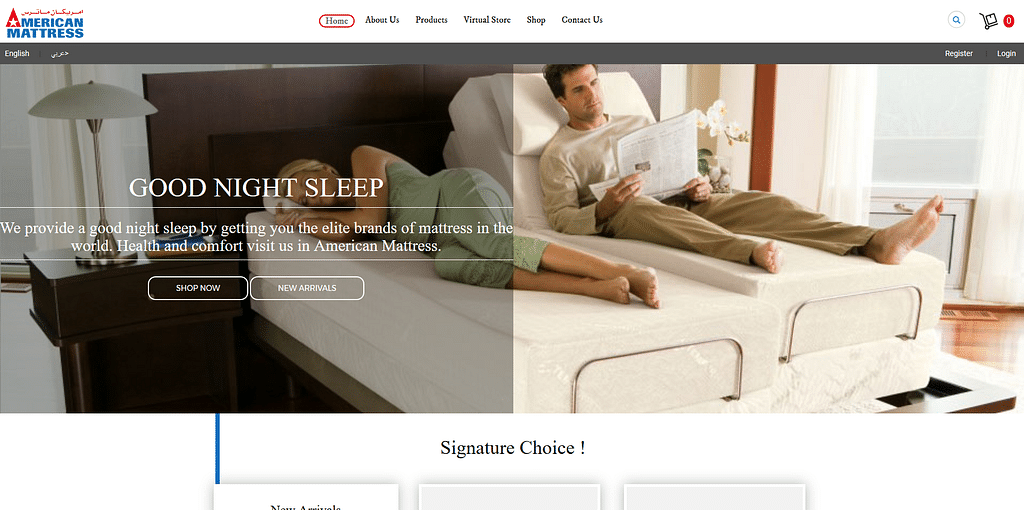Open the Products menu
The width and height of the screenshot is (1024, 510).
(431, 20)
